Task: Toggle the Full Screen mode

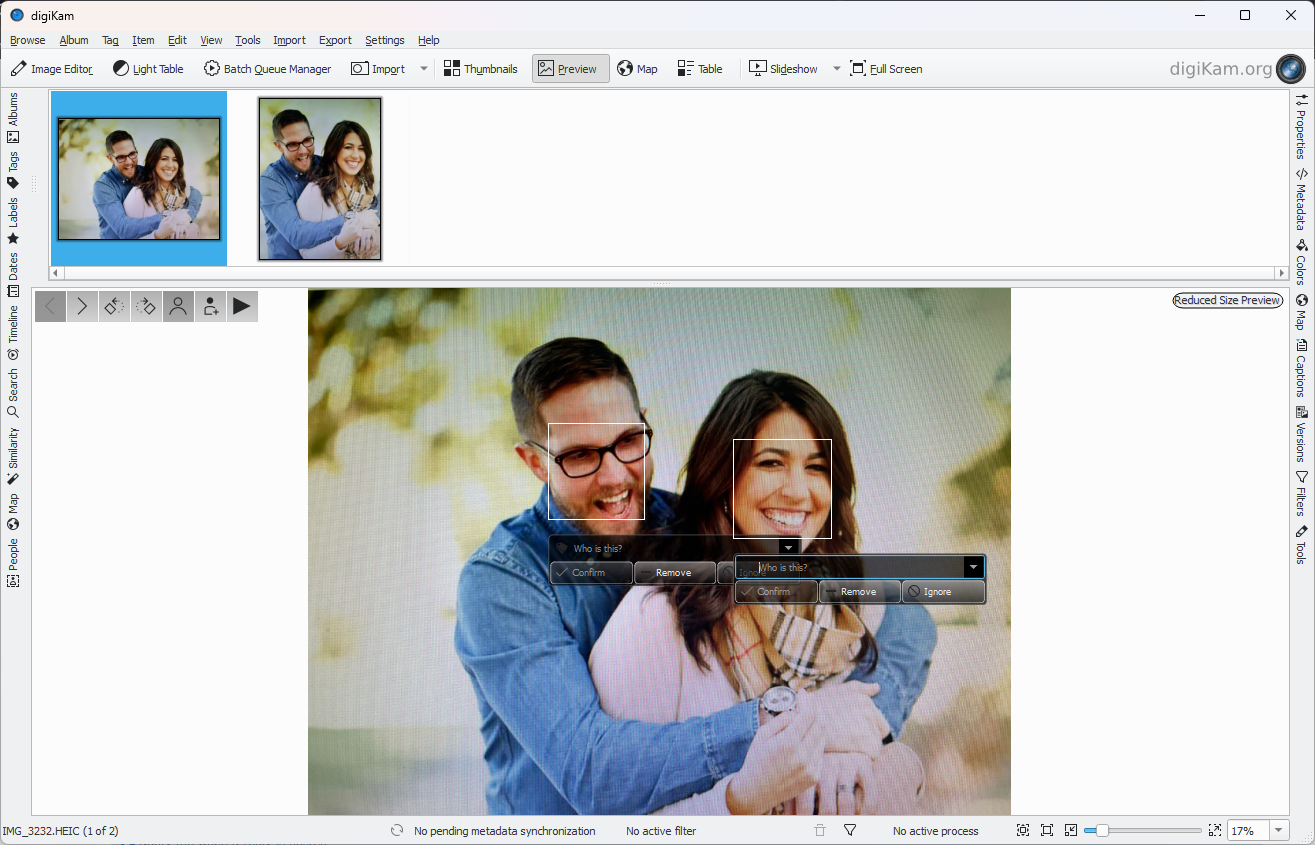Action: click(886, 69)
